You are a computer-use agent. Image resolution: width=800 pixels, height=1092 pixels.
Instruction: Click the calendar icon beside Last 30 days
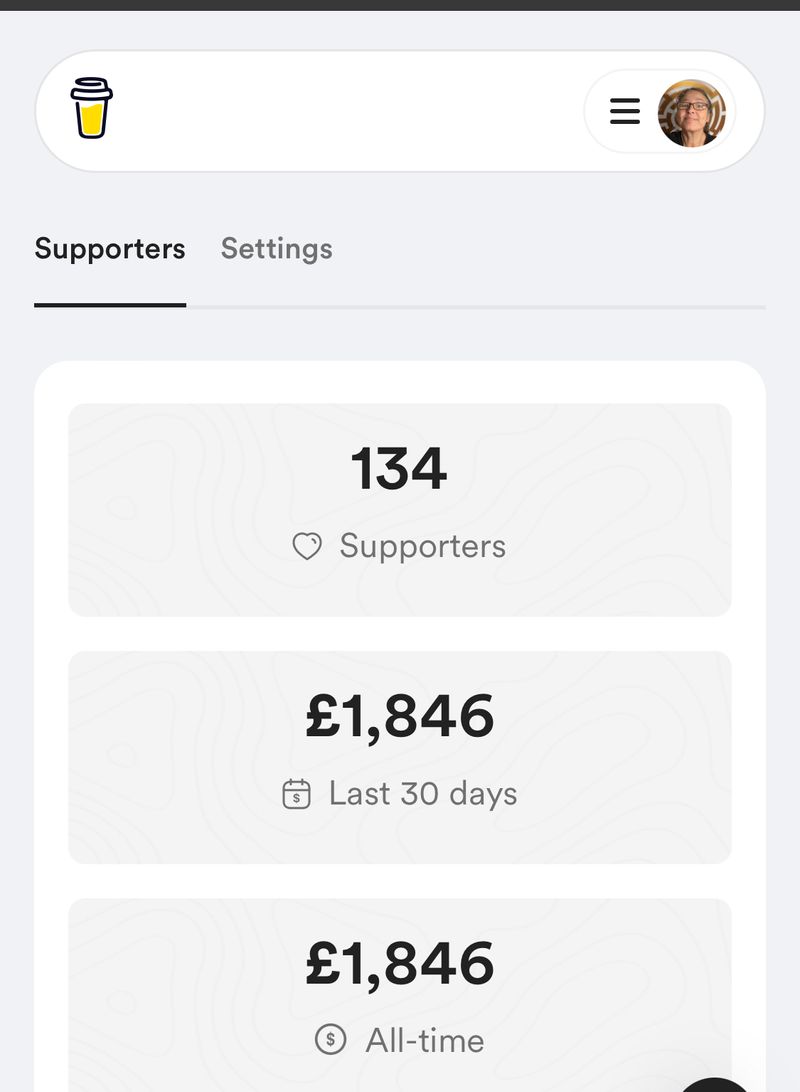click(x=297, y=794)
